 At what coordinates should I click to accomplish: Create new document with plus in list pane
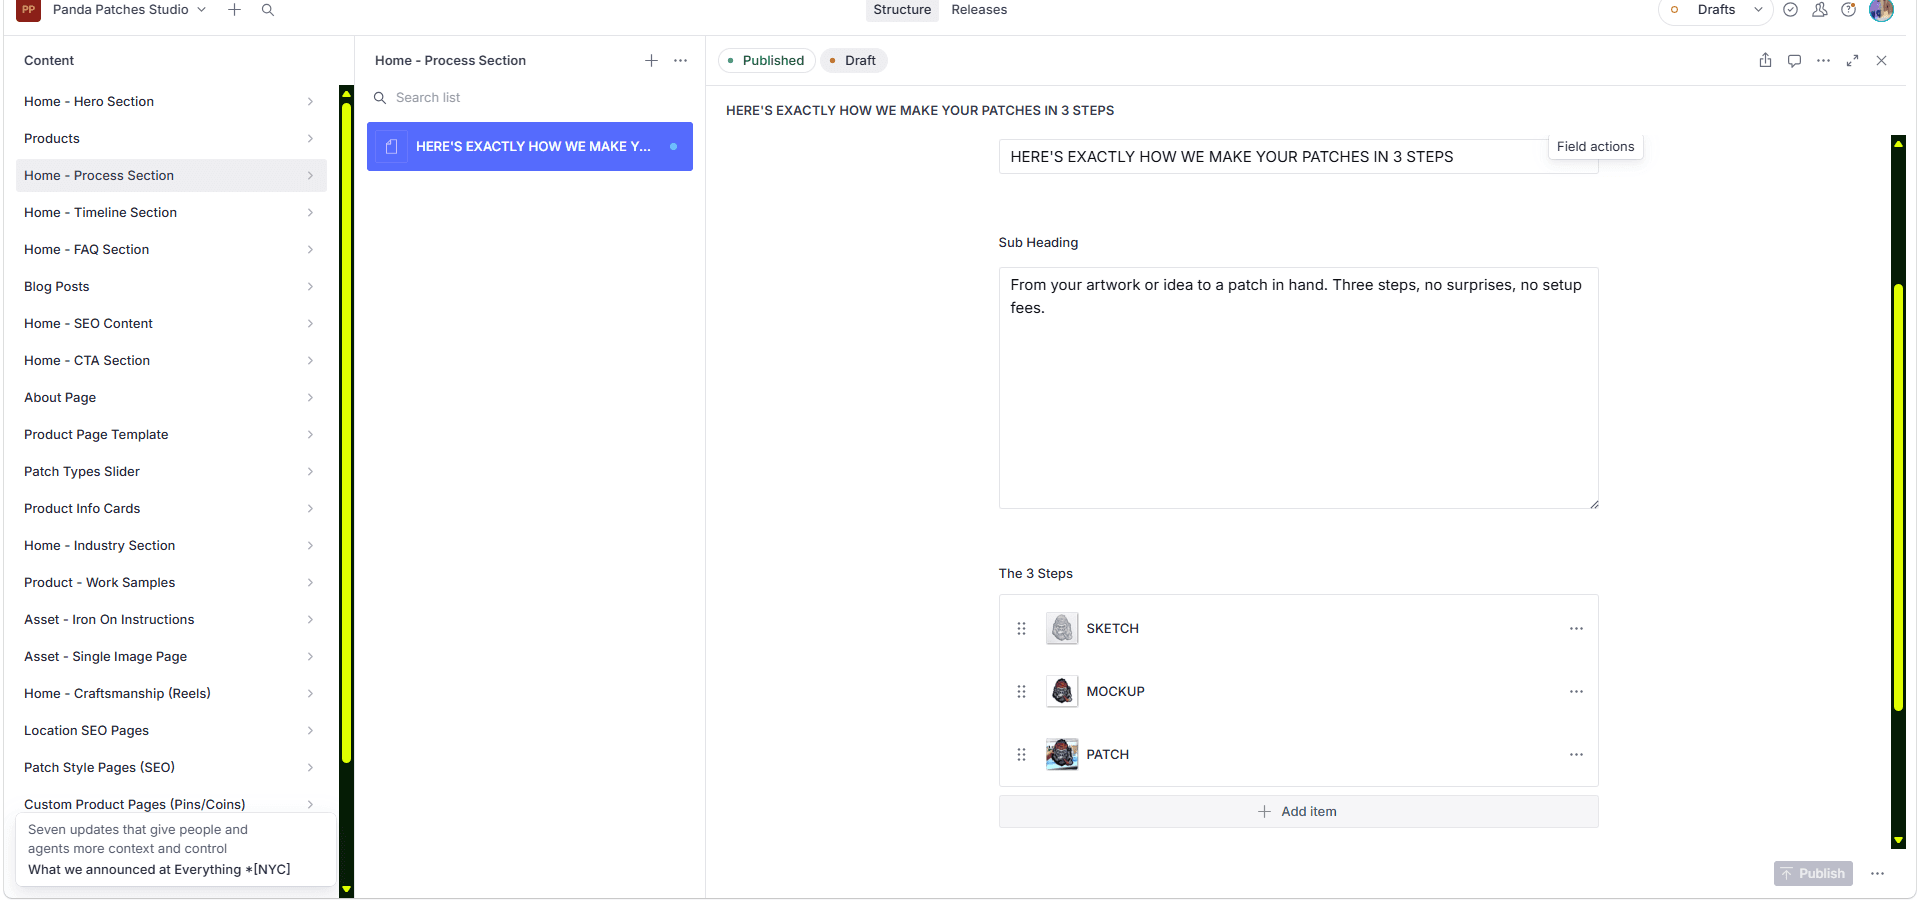651,60
